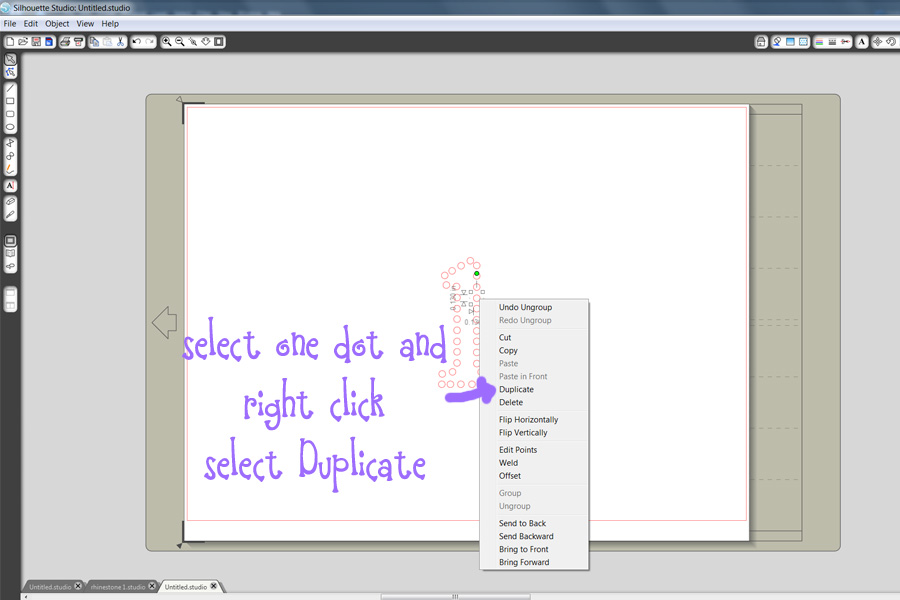Screen dimensions: 900x600
Task: Click the Print icon in toolbar
Action: coord(65,42)
